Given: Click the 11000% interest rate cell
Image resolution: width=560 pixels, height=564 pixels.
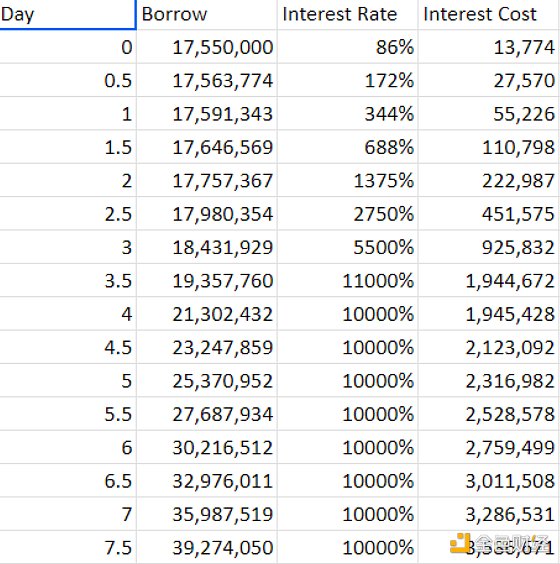Looking at the screenshot, I should 347,281.
